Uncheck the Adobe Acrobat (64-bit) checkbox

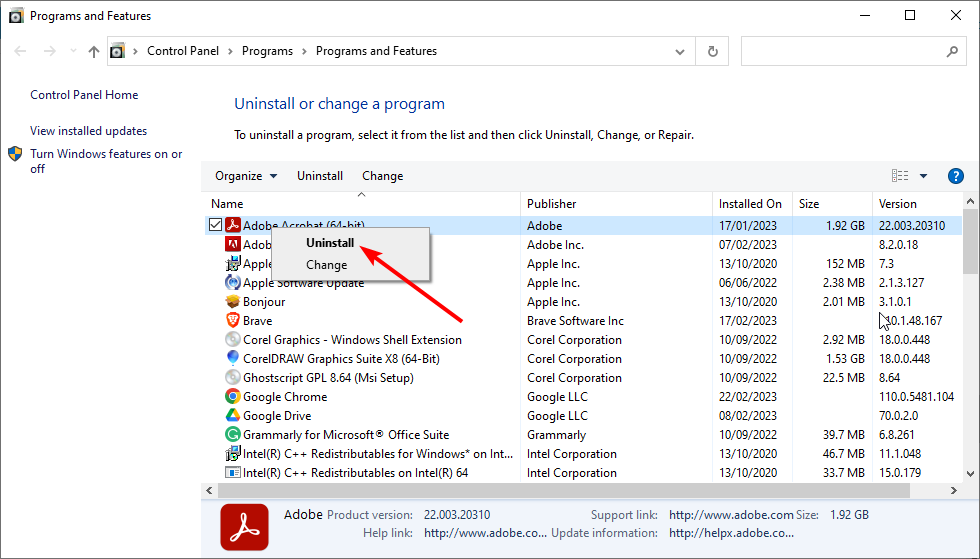[216, 224]
